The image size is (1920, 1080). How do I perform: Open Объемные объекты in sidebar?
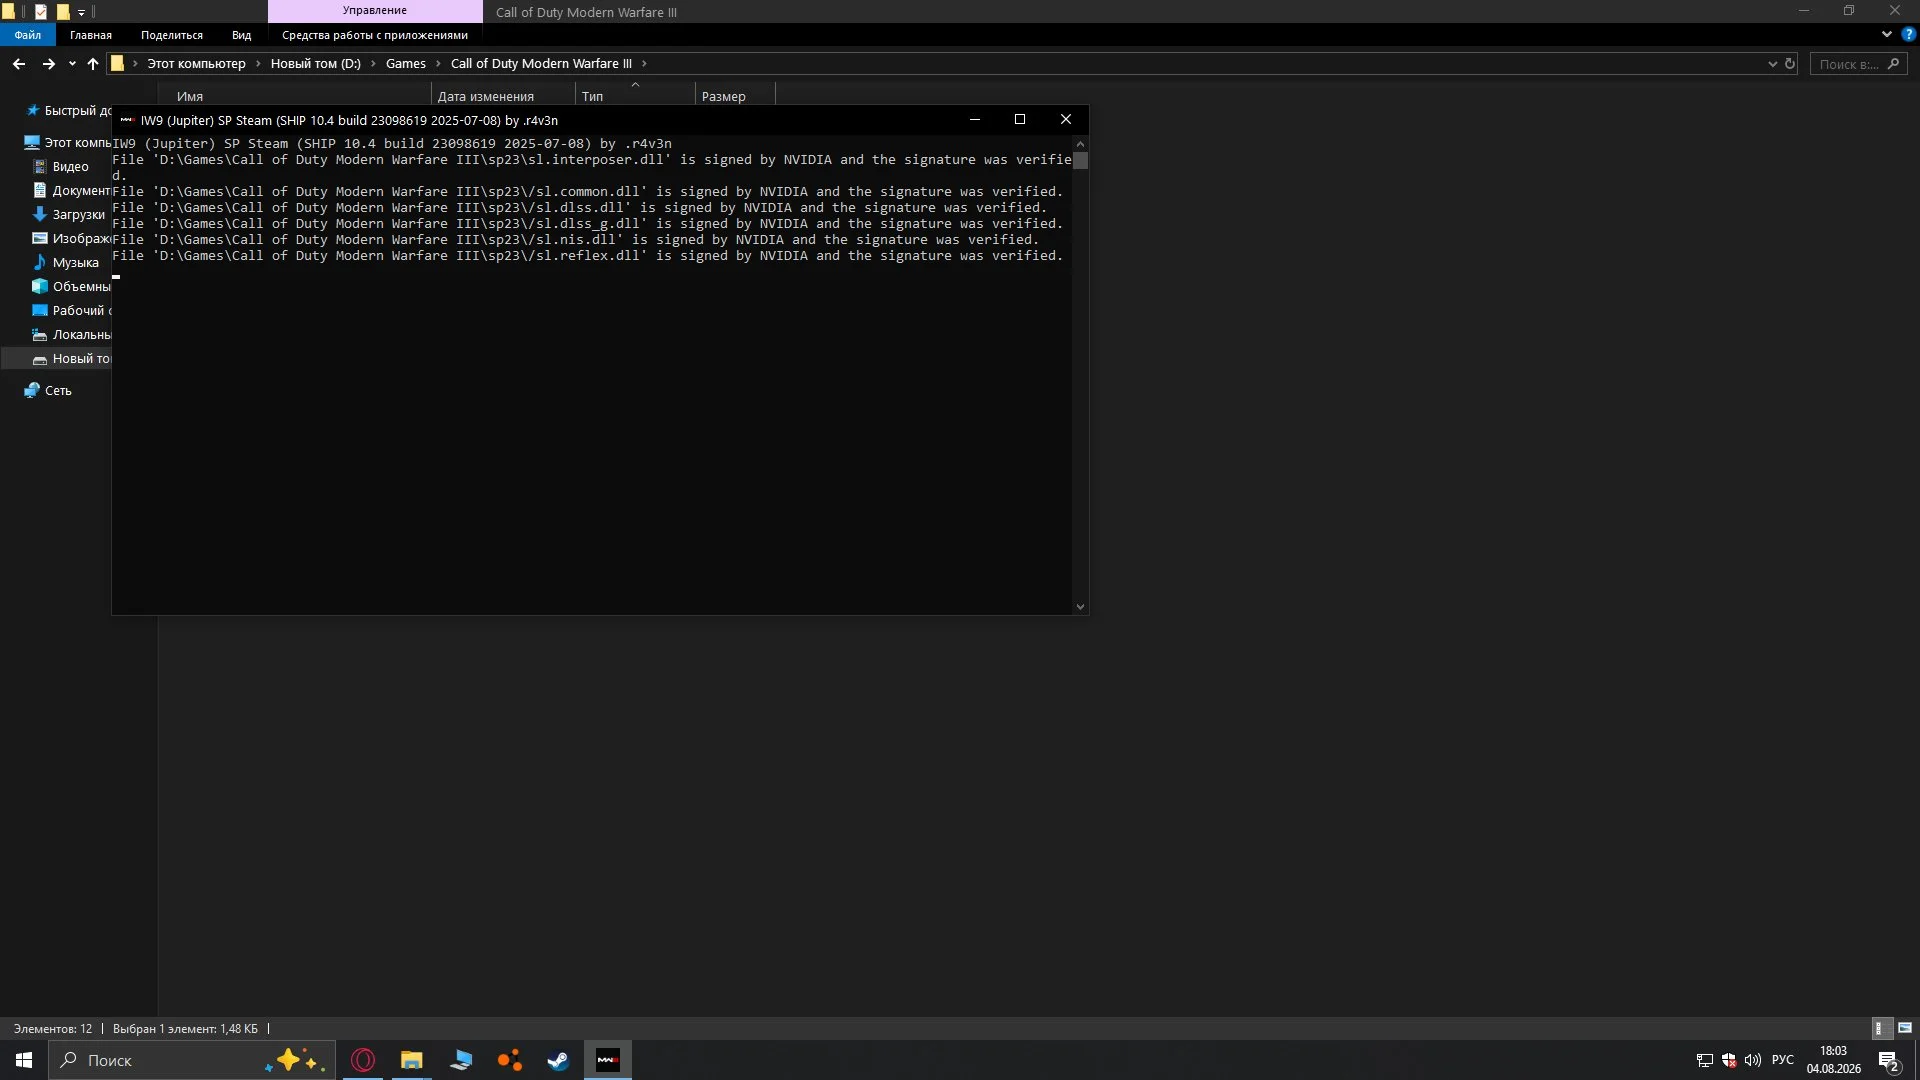click(x=72, y=286)
